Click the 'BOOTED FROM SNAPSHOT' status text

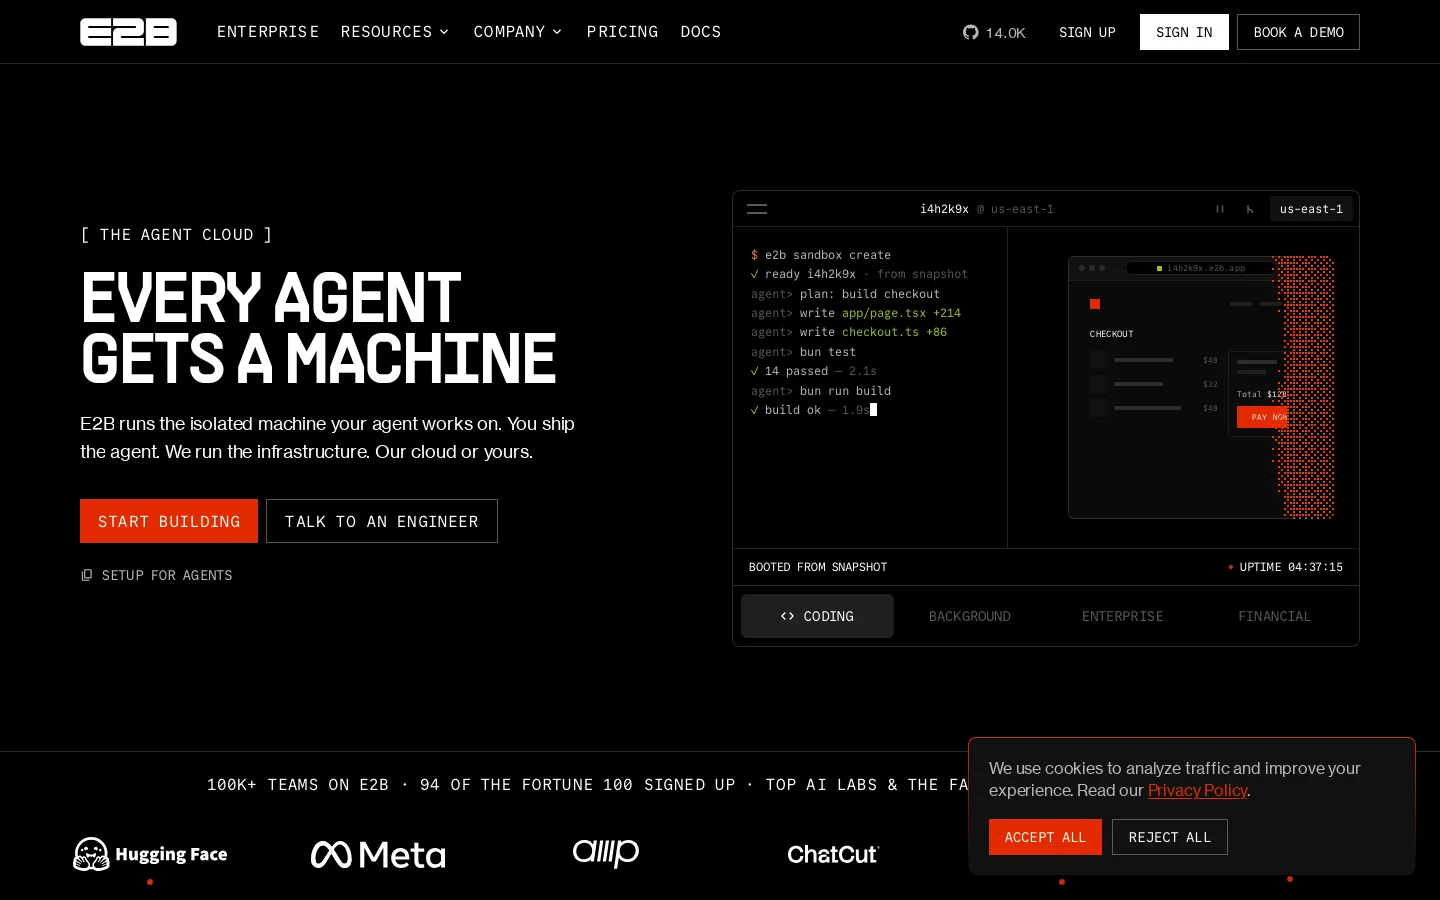click(x=818, y=567)
